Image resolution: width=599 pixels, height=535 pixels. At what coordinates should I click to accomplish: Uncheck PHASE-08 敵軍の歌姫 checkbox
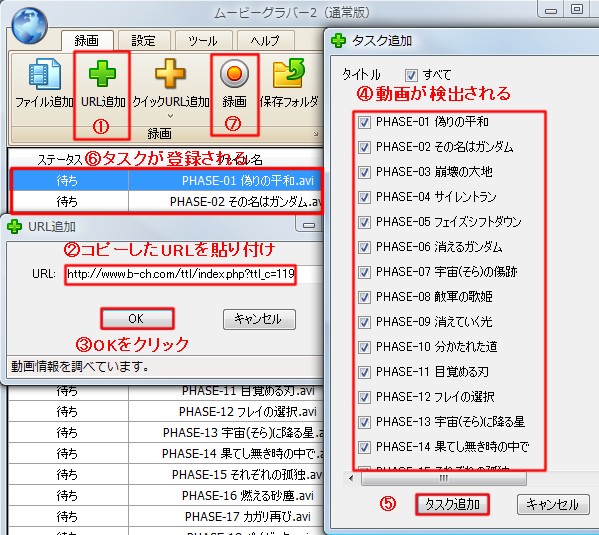(364, 297)
